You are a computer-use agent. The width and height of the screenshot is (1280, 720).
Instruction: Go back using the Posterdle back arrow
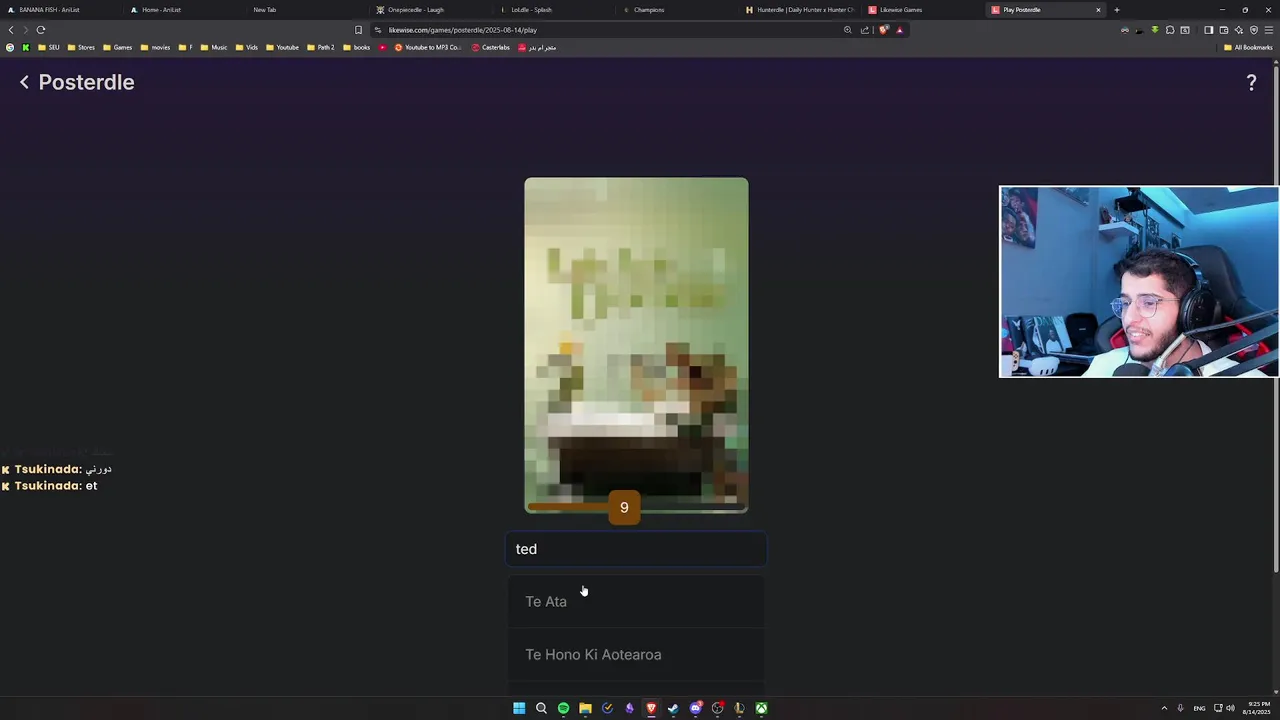[25, 82]
